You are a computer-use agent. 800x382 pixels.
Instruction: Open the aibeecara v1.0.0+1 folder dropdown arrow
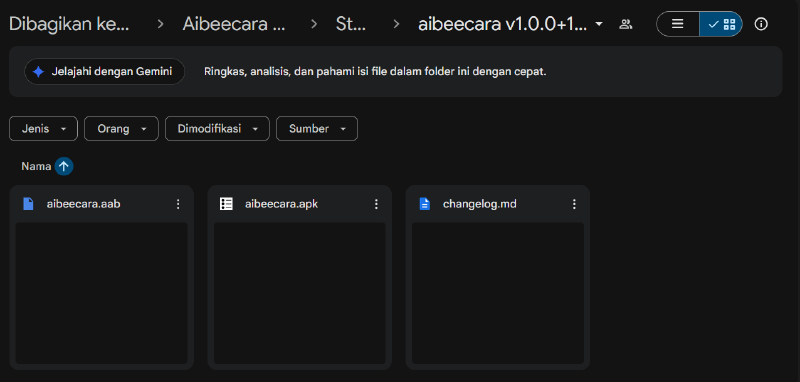click(599, 24)
